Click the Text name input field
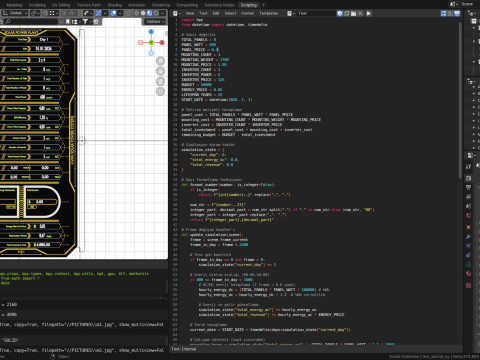 coord(317,13)
